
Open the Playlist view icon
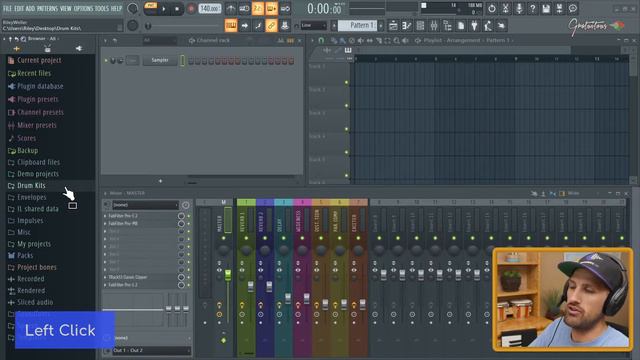(x=393, y=26)
